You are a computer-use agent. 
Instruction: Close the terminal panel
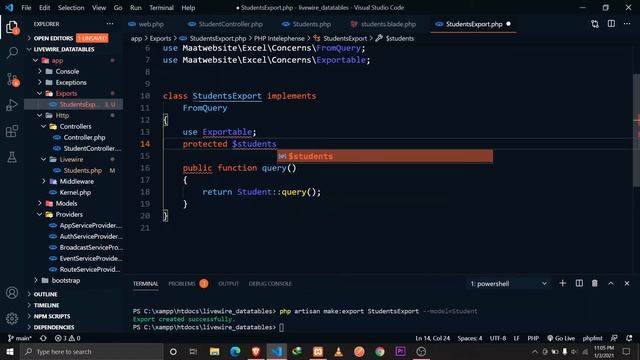click(627, 283)
